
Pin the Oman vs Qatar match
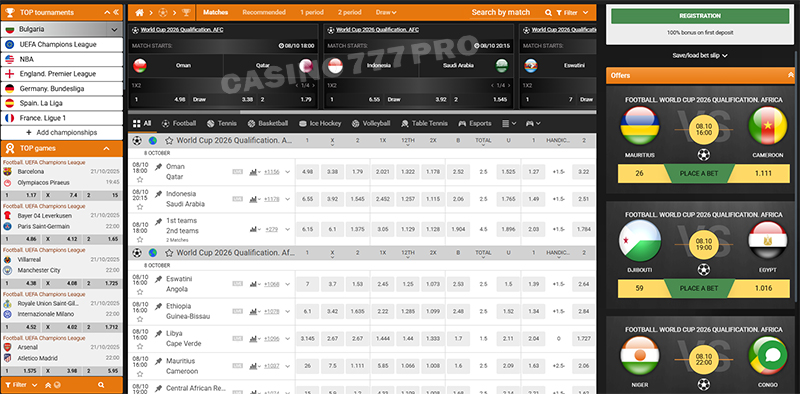pyautogui.click(x=159, y=166)
